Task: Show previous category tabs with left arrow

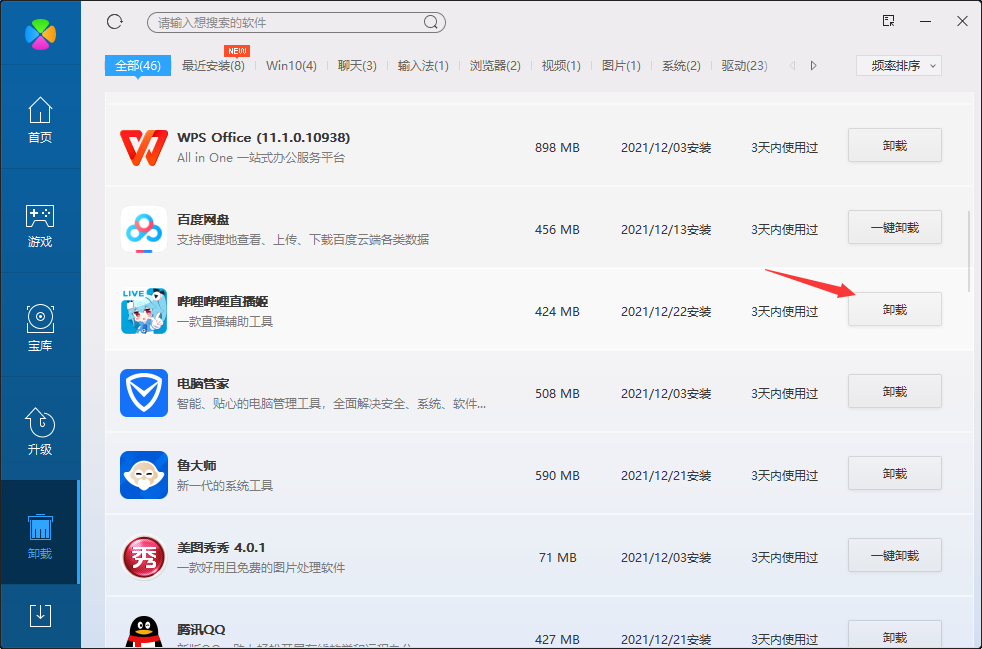Action: coord(792,66)
